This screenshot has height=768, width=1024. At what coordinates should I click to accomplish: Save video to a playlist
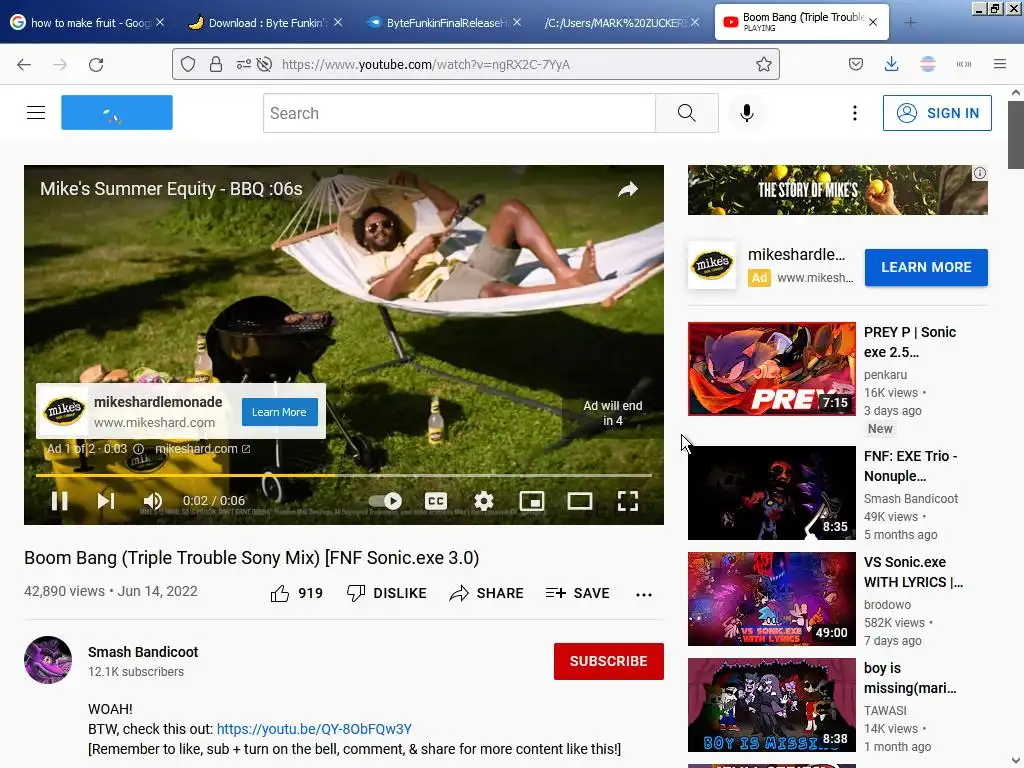click(x=577, y=593)
